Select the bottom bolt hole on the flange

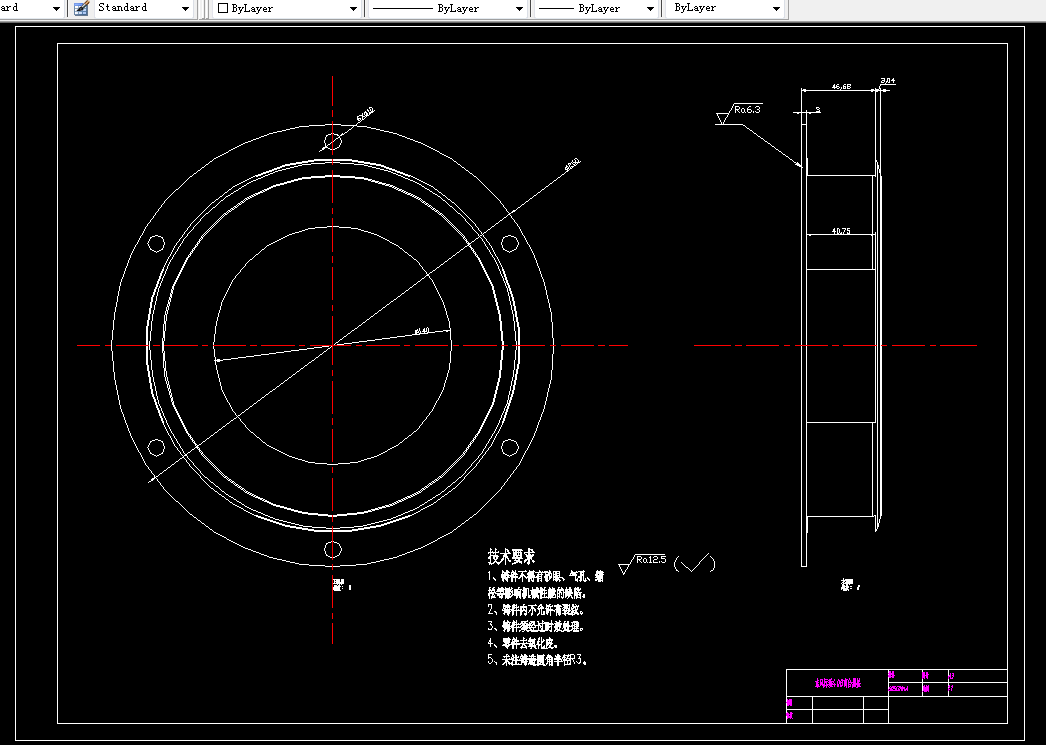coord(333,550)
